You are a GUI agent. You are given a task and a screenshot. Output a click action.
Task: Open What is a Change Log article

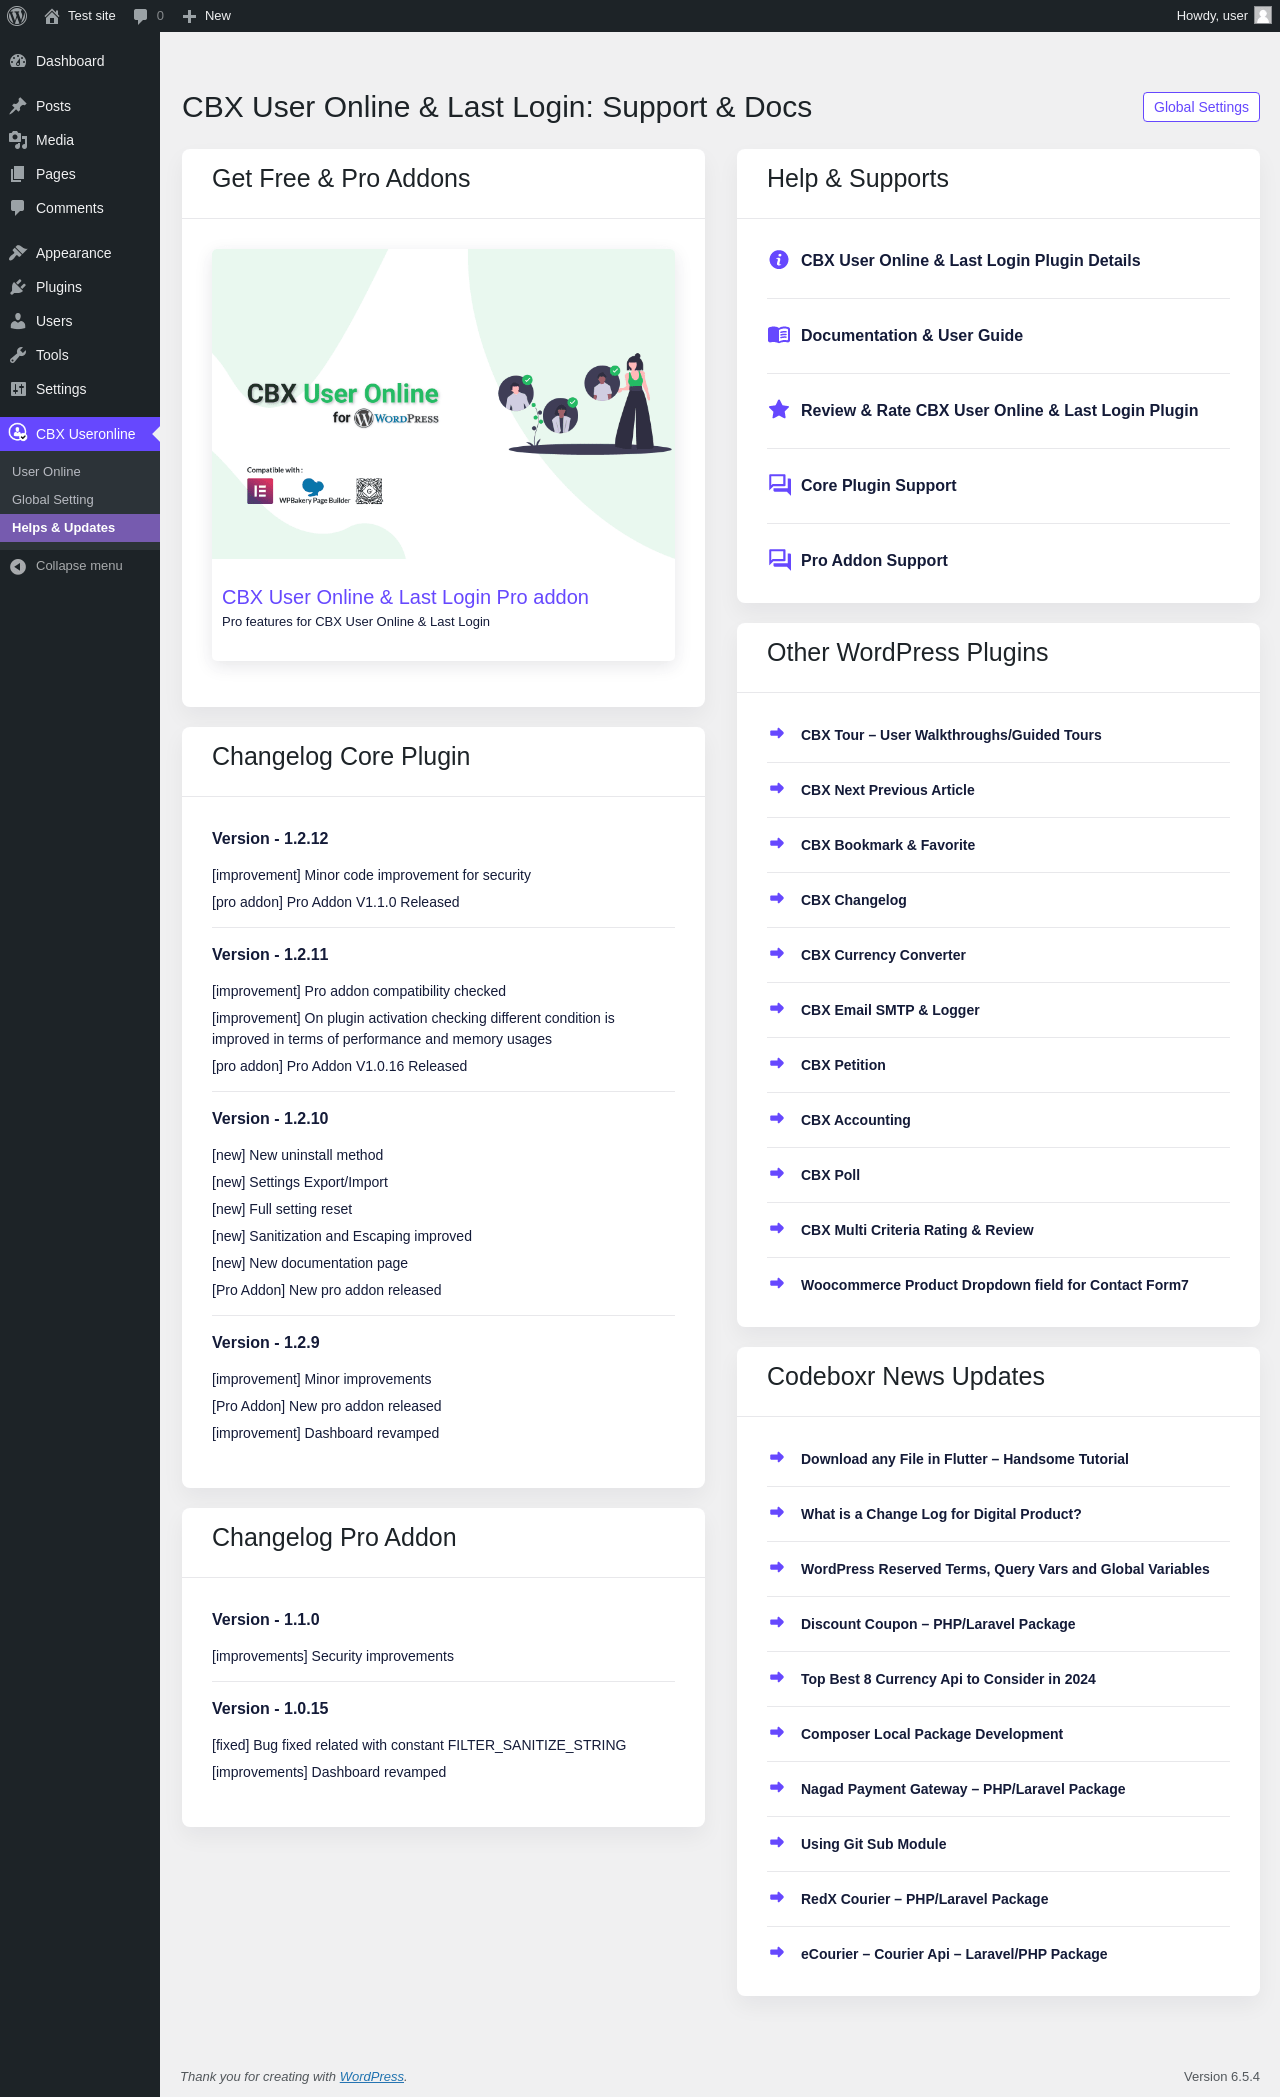(941, 1514)
